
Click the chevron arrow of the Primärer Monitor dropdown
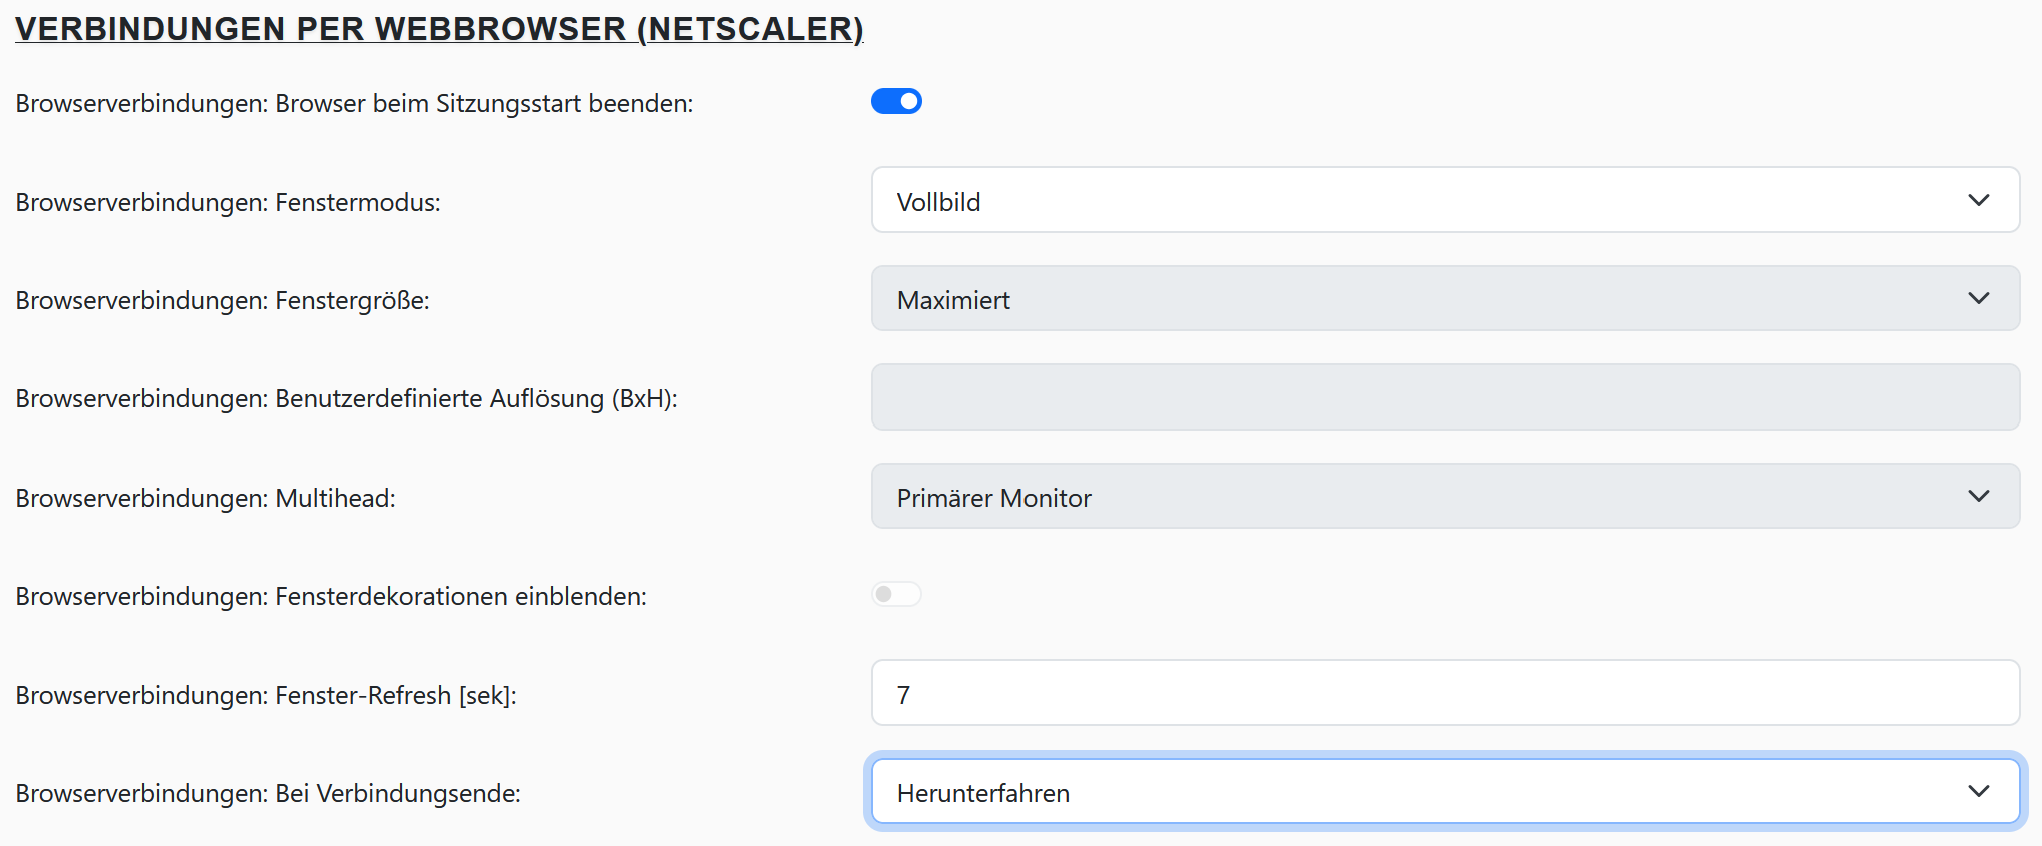(x=1978, y=497)
